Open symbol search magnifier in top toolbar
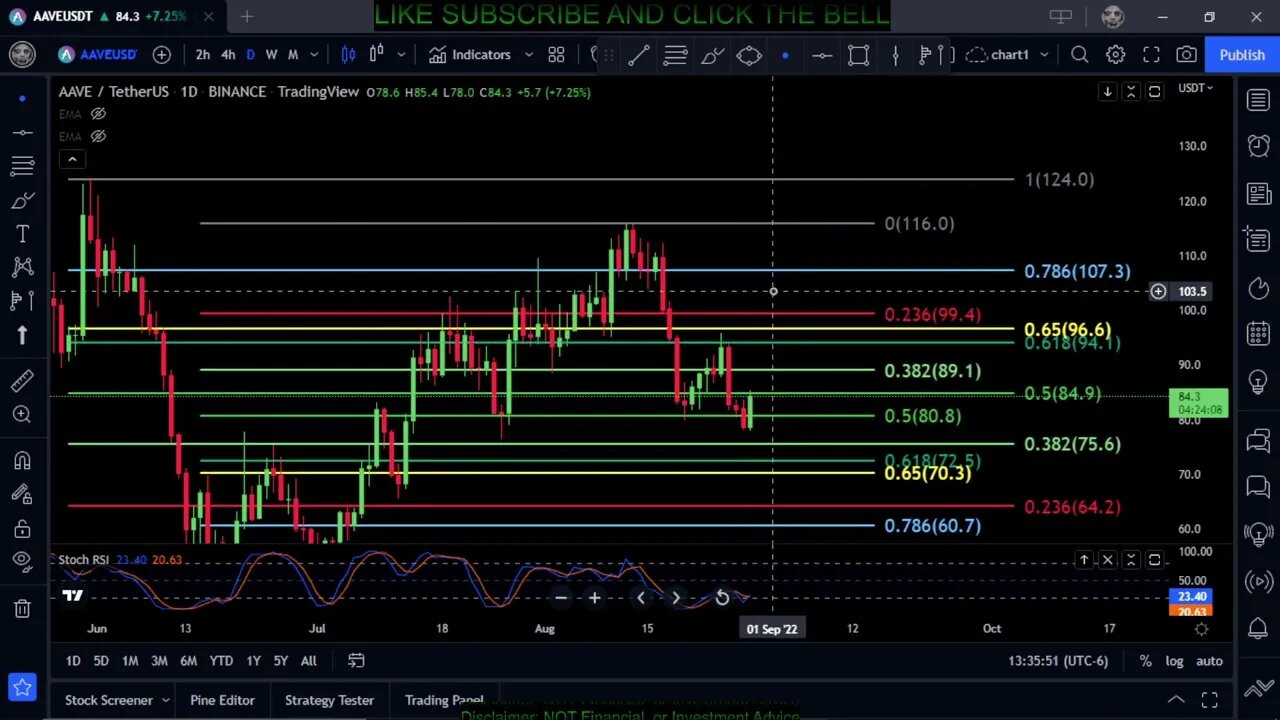 1079,55
